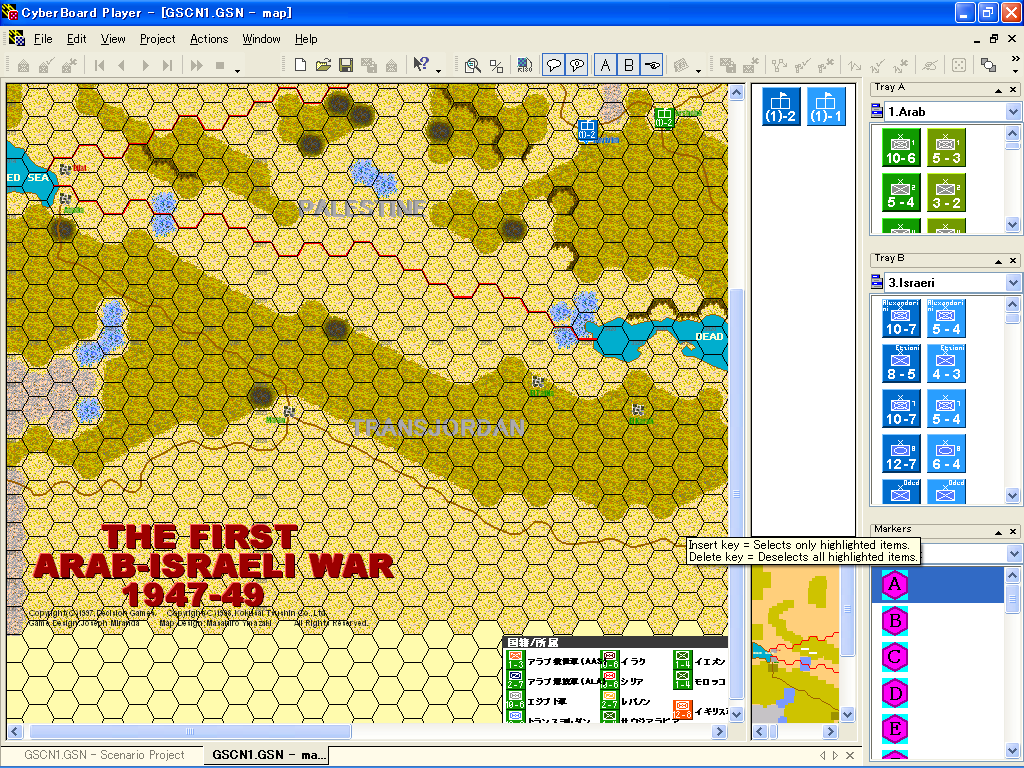Open the Actions menu

(x=209, y=39)
